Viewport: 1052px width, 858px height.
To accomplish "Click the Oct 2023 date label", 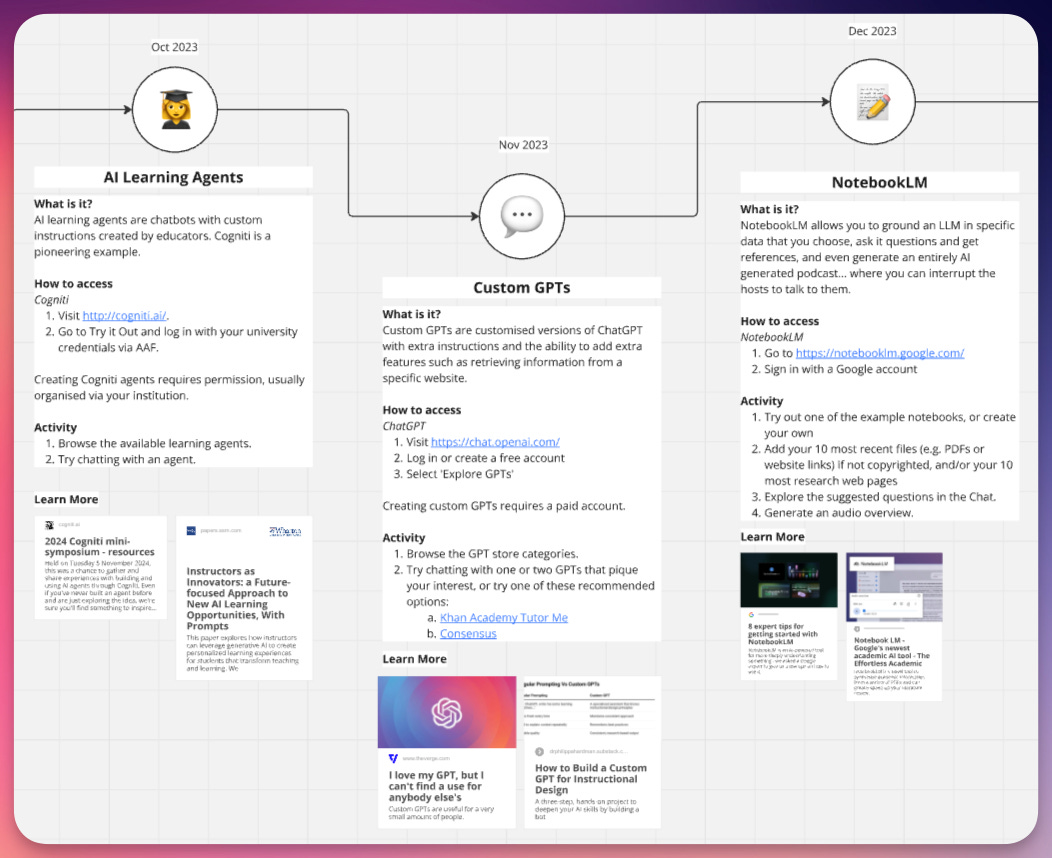I will click(x=174, y=47).
